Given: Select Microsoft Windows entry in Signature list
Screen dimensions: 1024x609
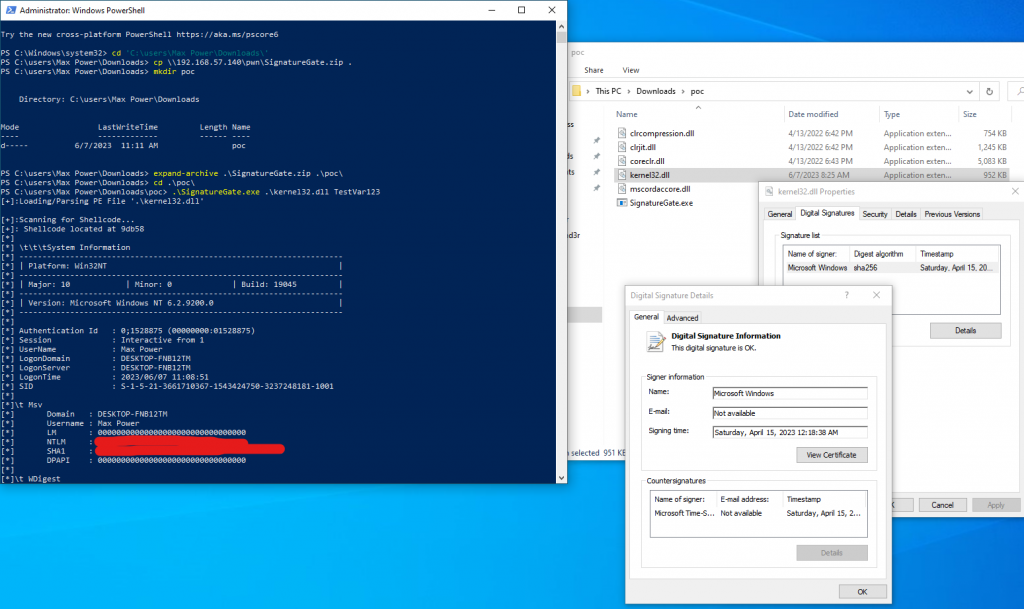Looking at the screenshot, I should pyautogui.click(x=817, y=268).
